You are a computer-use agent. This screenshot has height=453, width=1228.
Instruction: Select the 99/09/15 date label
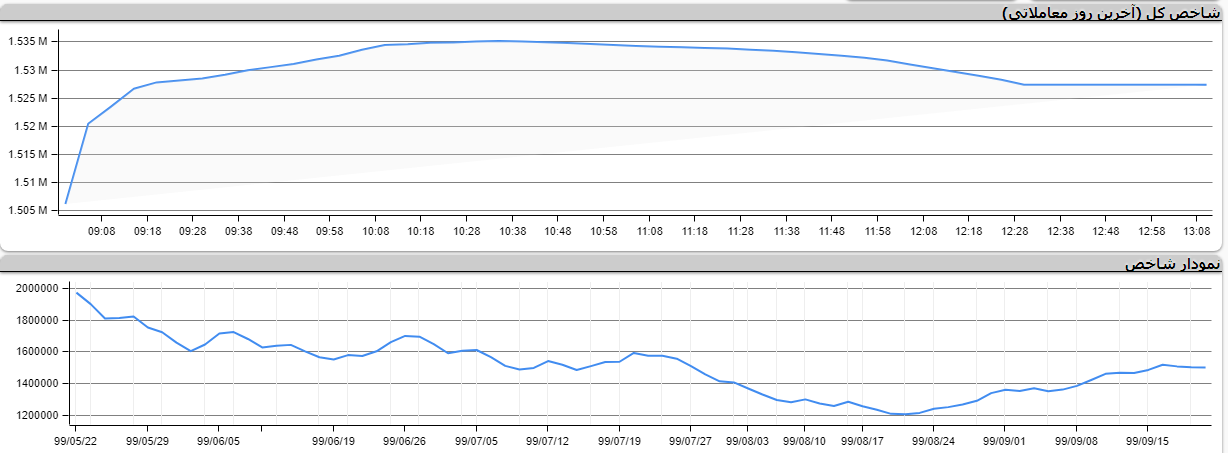point(1148,439)
